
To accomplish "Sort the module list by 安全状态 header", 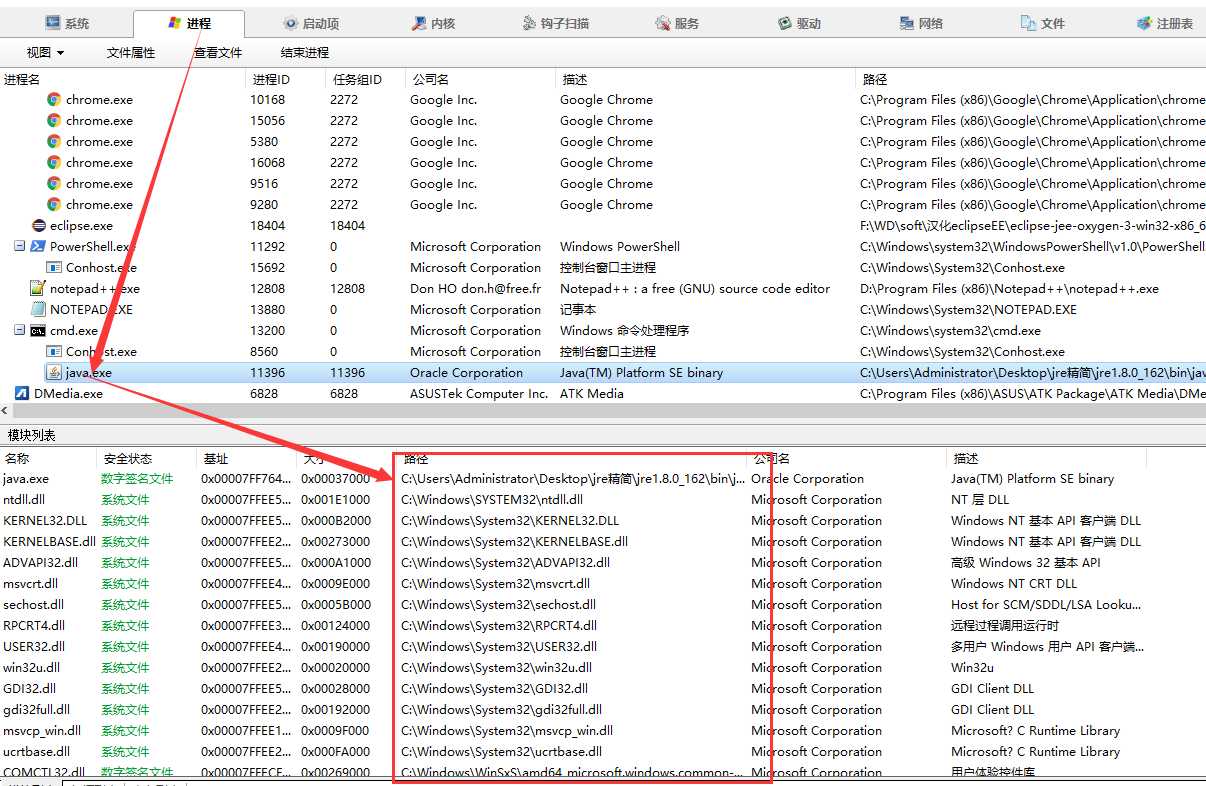I will click(x=147, y=458).
